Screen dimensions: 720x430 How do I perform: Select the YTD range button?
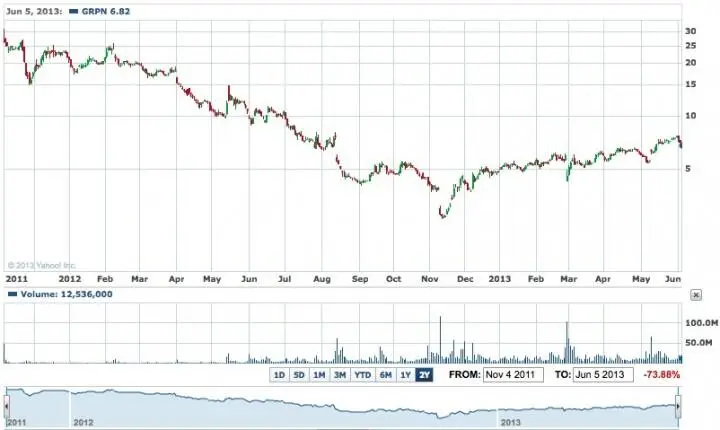(x=363, y=375)
